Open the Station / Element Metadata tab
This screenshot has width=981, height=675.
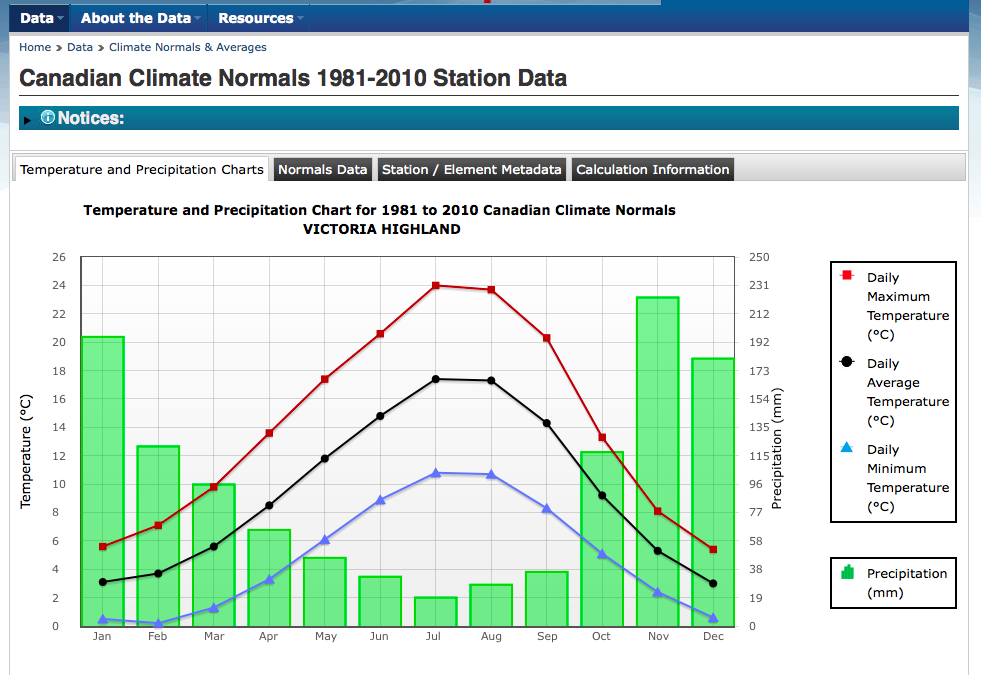click(x=471, y=170)
